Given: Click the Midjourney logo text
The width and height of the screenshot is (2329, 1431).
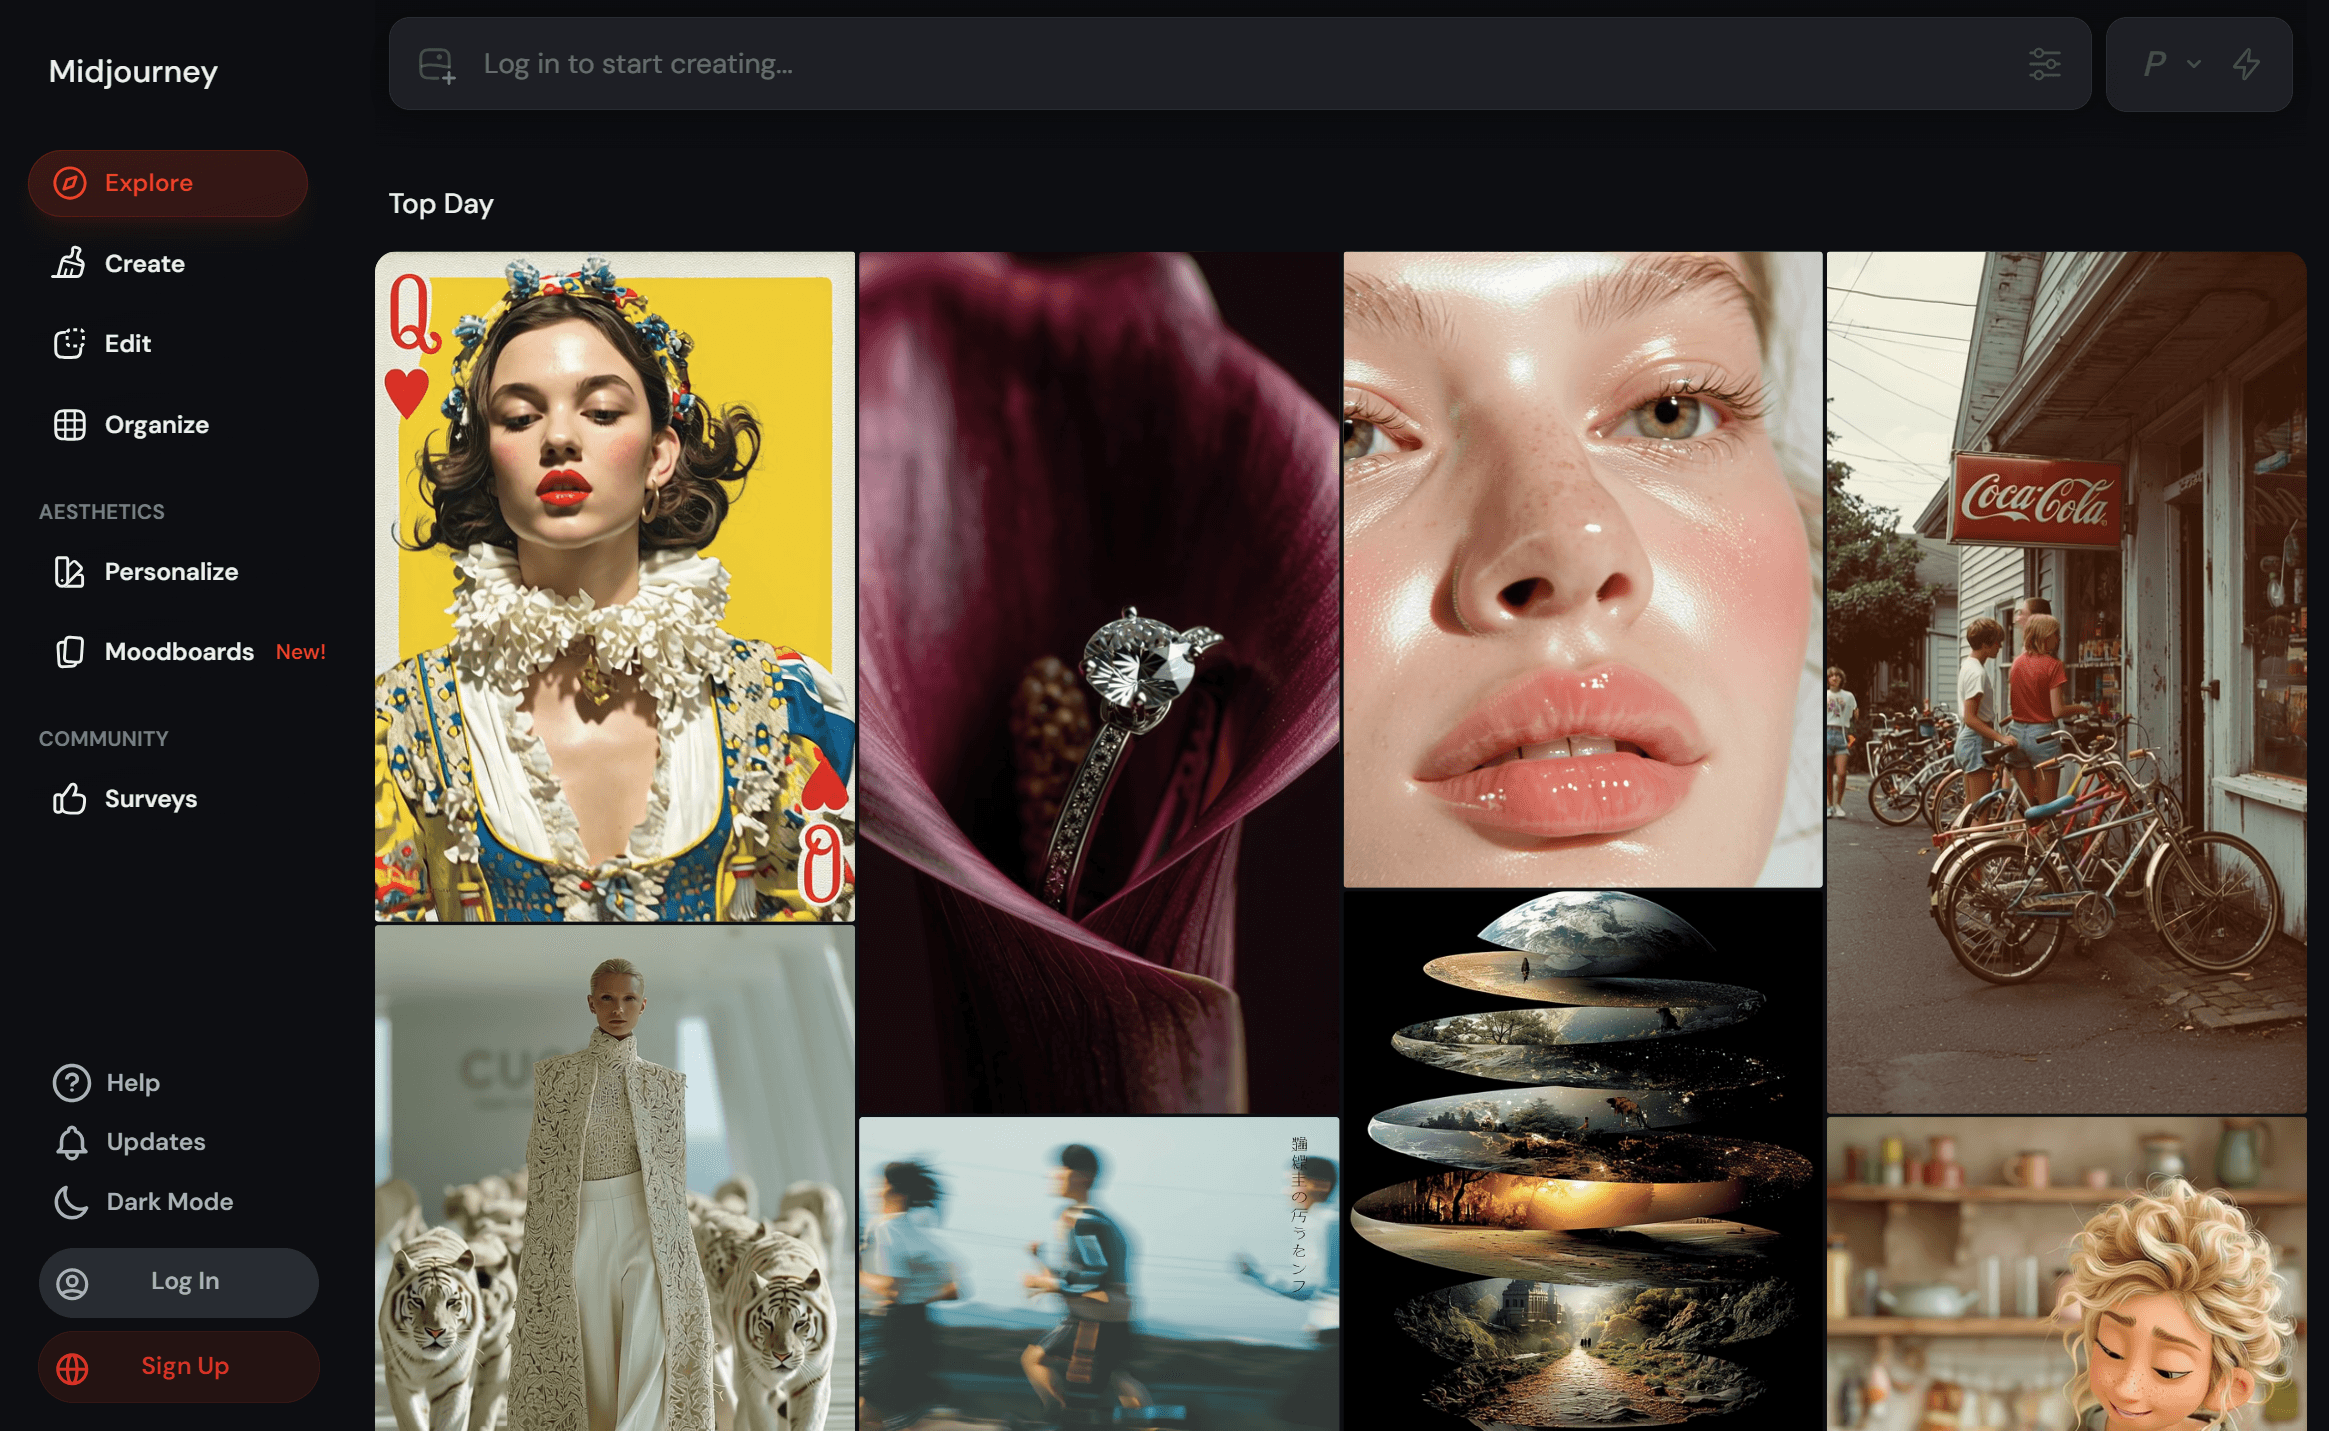Looking at the screenshot, I should coord(133,72).
